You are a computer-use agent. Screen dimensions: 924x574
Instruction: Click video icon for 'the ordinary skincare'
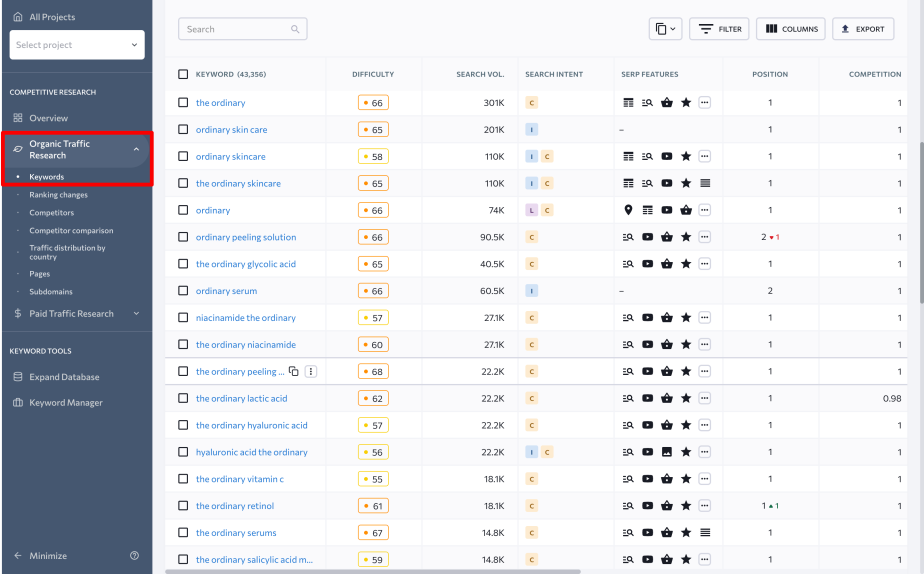[666, 183]
